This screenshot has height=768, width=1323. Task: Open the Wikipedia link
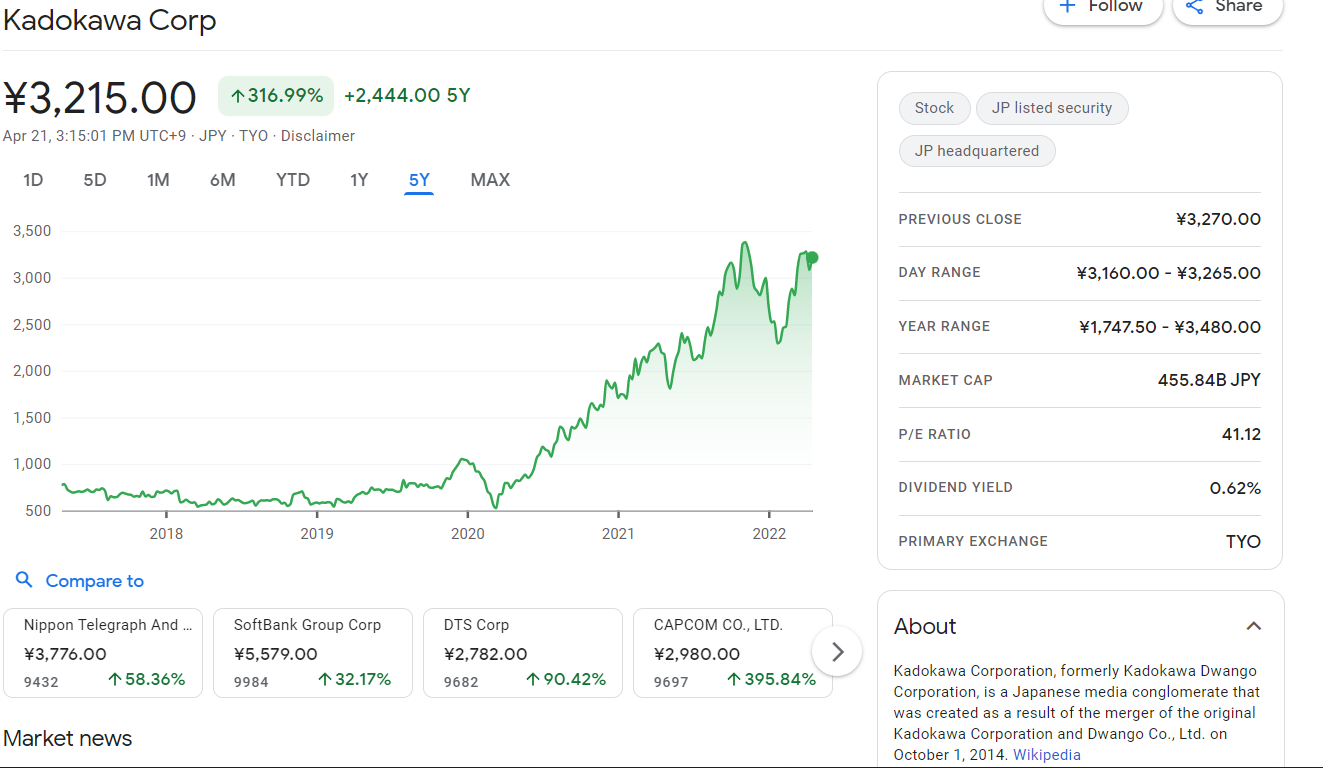click(x=1047, y=755)
